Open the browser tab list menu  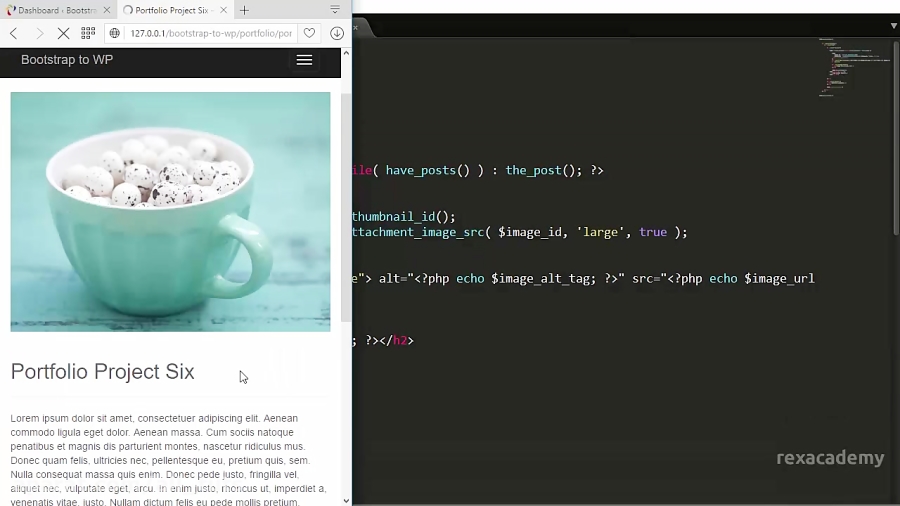click(335, 10)
